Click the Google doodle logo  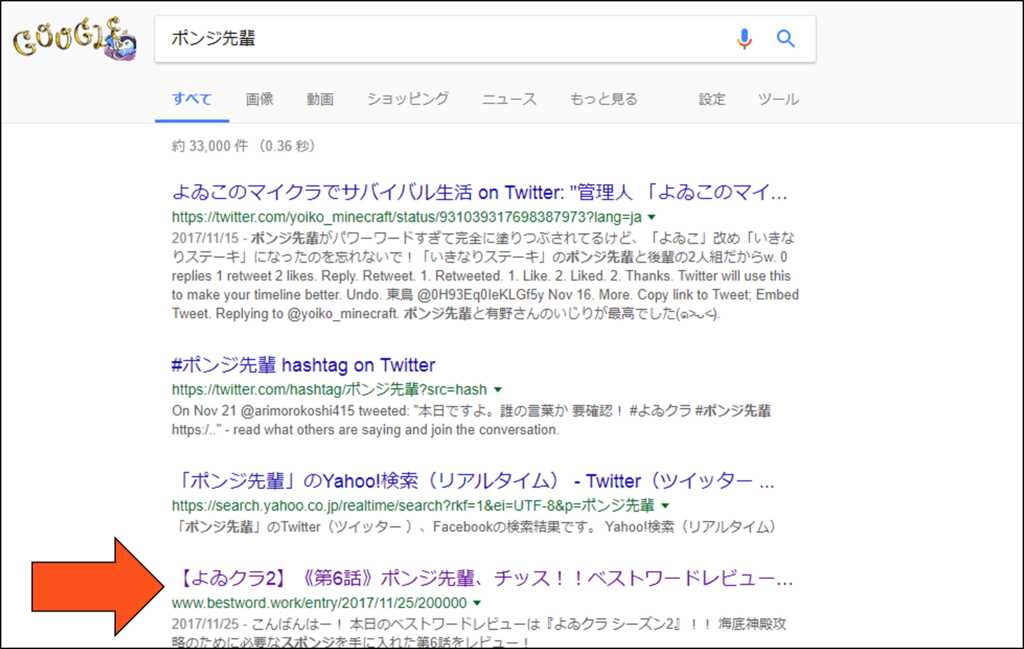pyautogui.click(x=75, y=39)
